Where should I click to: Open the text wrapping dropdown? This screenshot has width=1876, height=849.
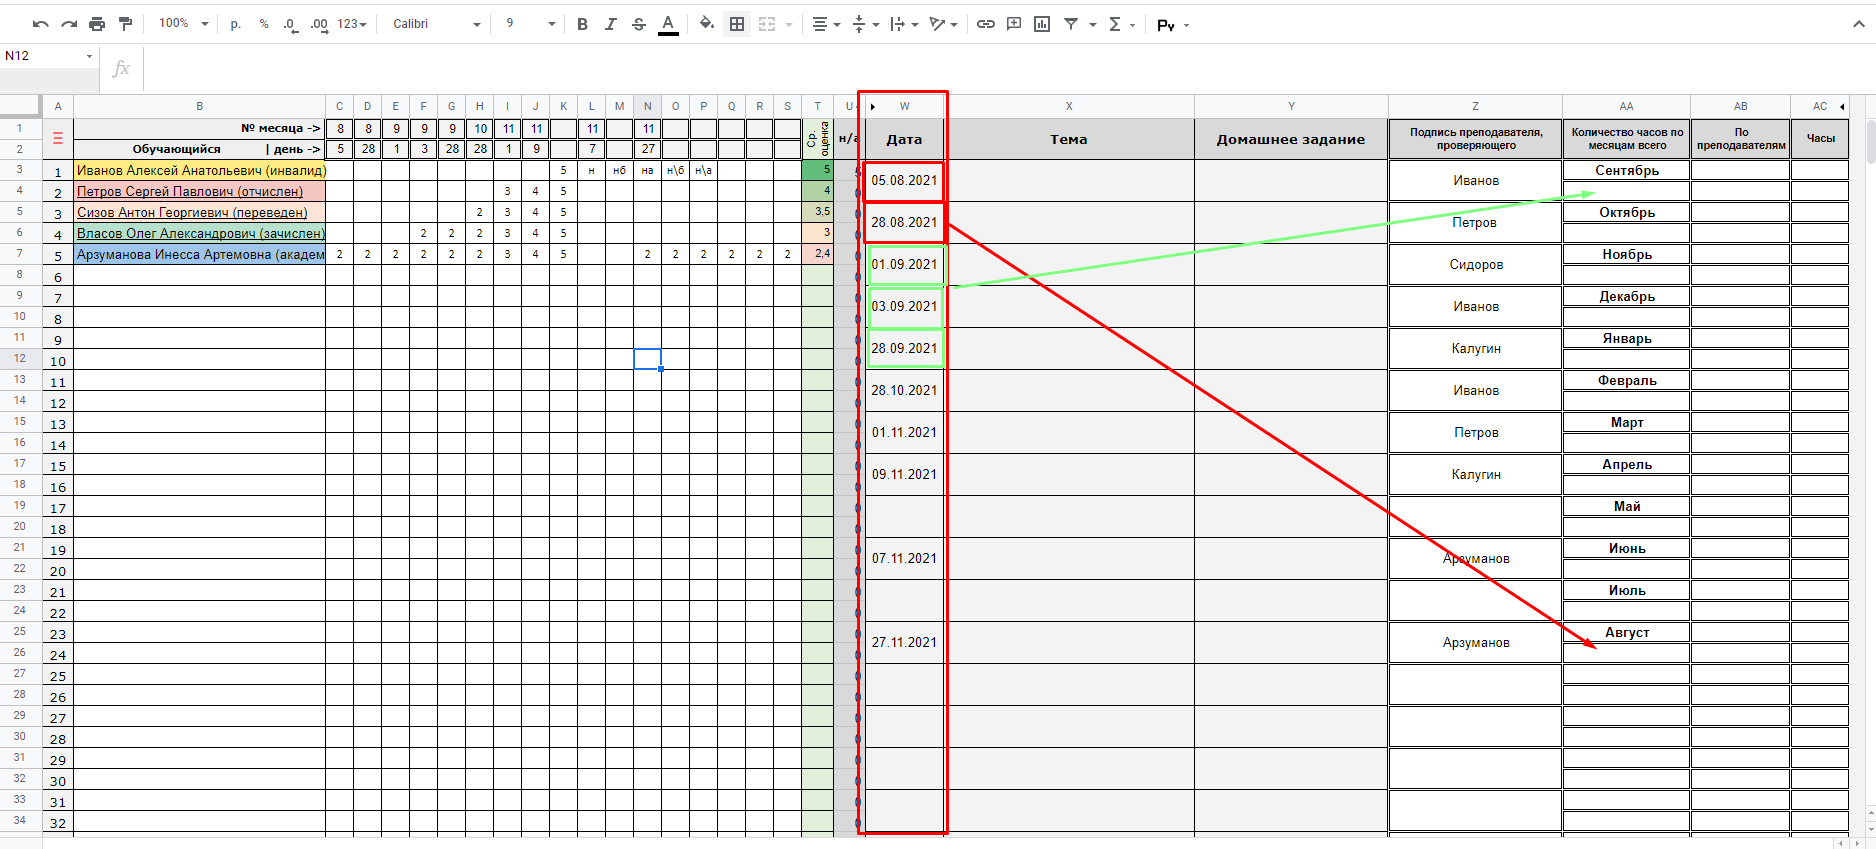pyautogui.click(x=904, y=24)
